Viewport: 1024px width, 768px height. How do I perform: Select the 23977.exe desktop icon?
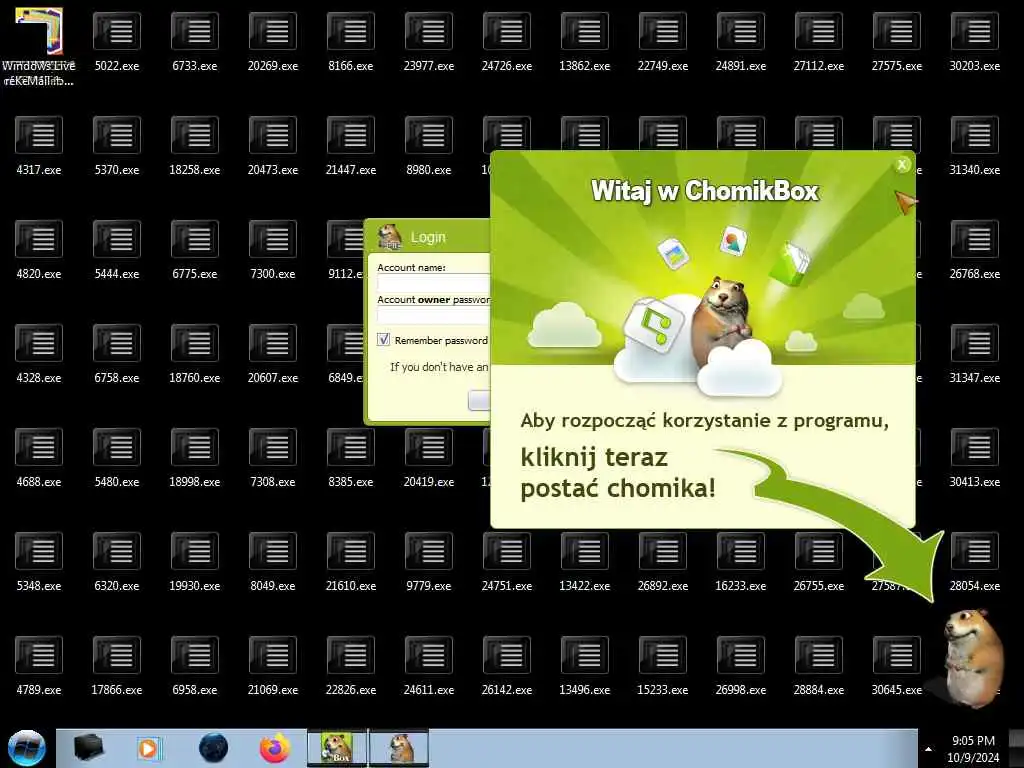click(428, 42)
